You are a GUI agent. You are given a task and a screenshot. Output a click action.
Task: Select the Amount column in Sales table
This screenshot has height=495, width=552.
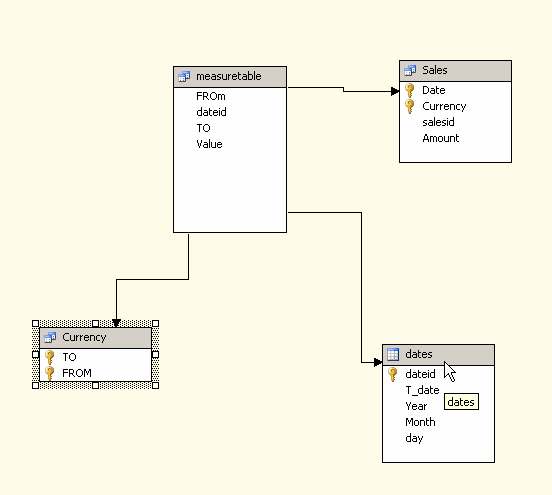pos(455,138)
